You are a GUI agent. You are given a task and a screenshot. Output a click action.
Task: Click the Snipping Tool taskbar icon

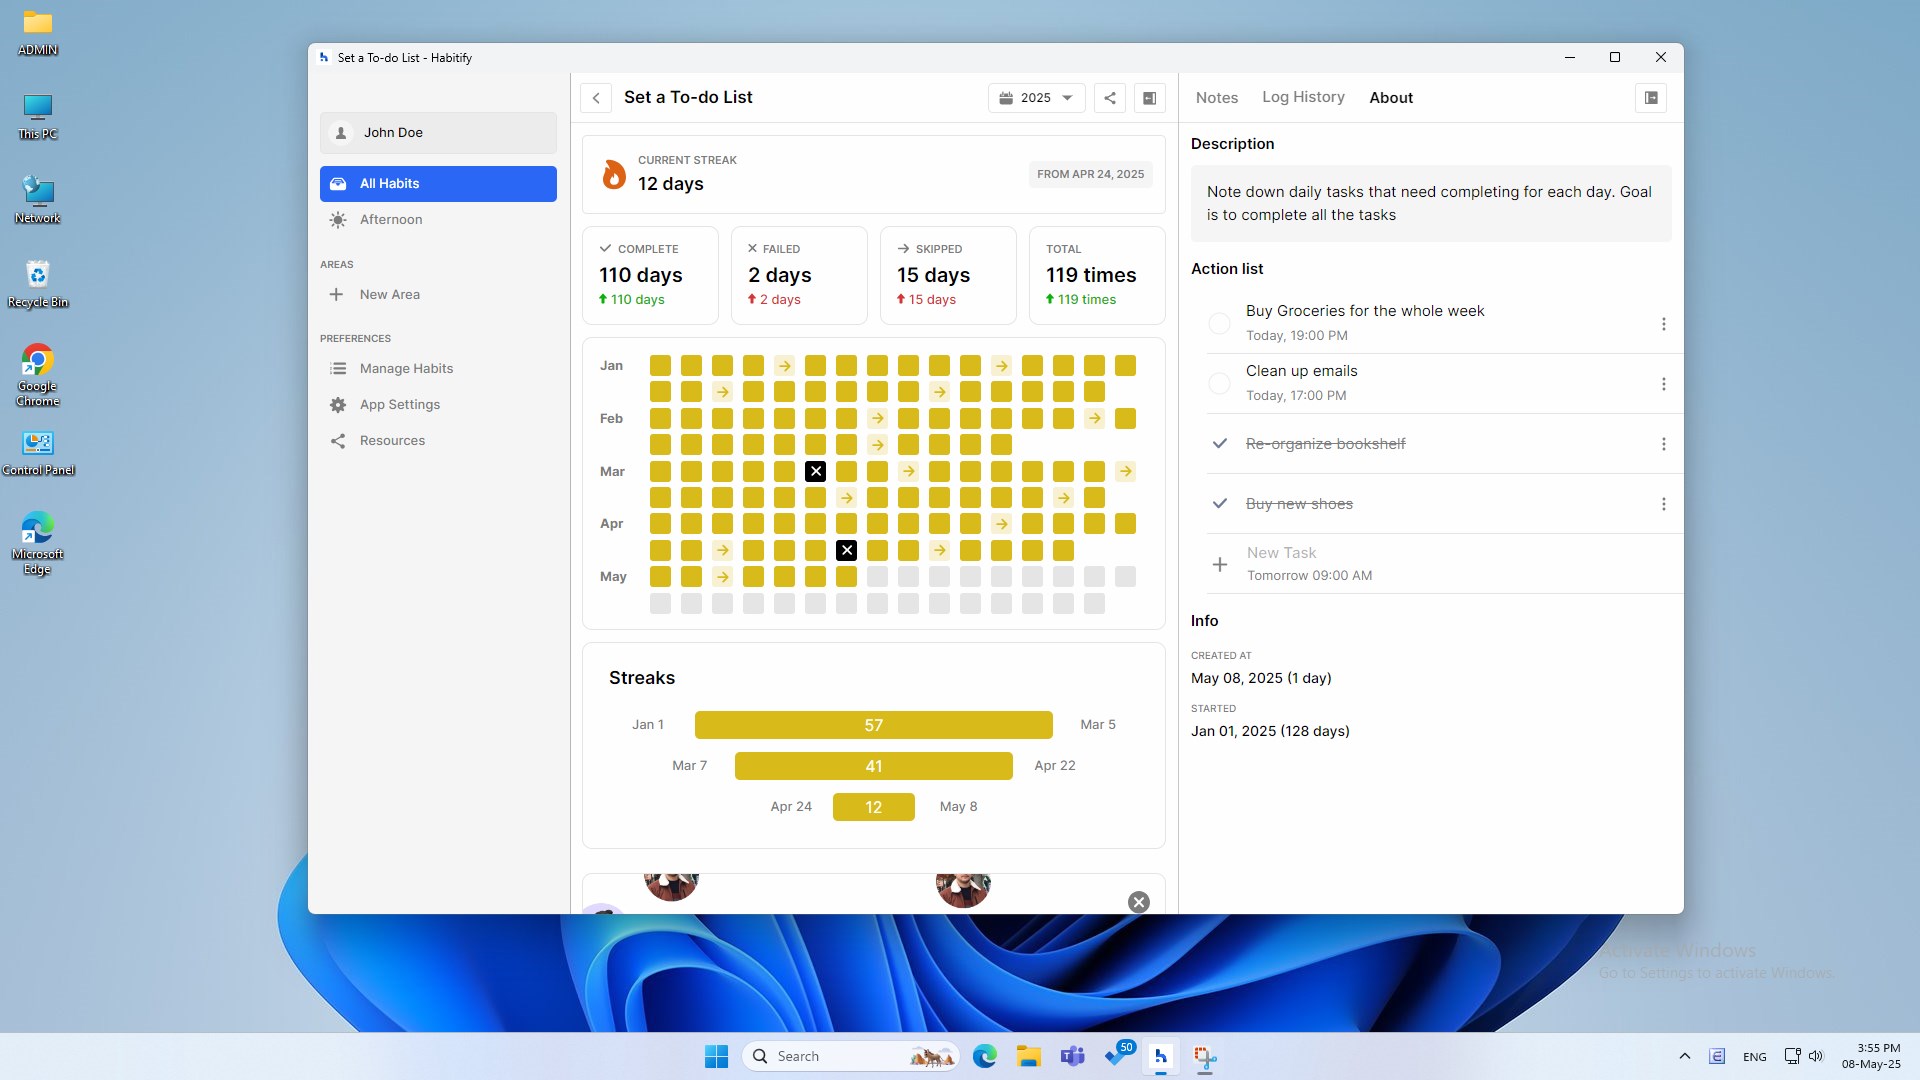pos(1204,1056)
